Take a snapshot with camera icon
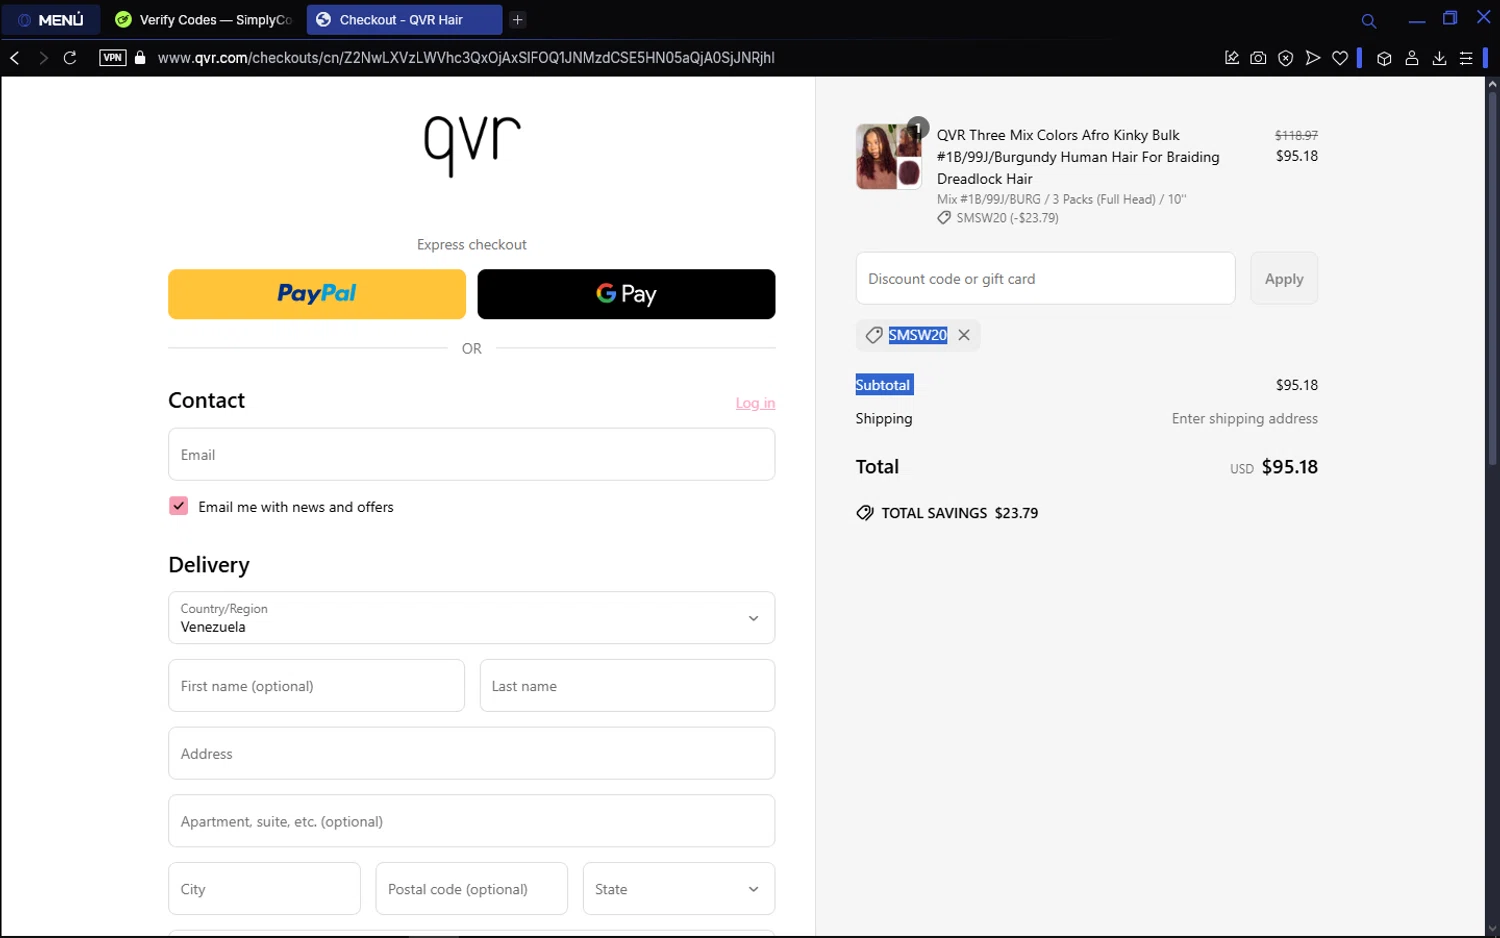1500x938 pixels. click(1258, 58)
